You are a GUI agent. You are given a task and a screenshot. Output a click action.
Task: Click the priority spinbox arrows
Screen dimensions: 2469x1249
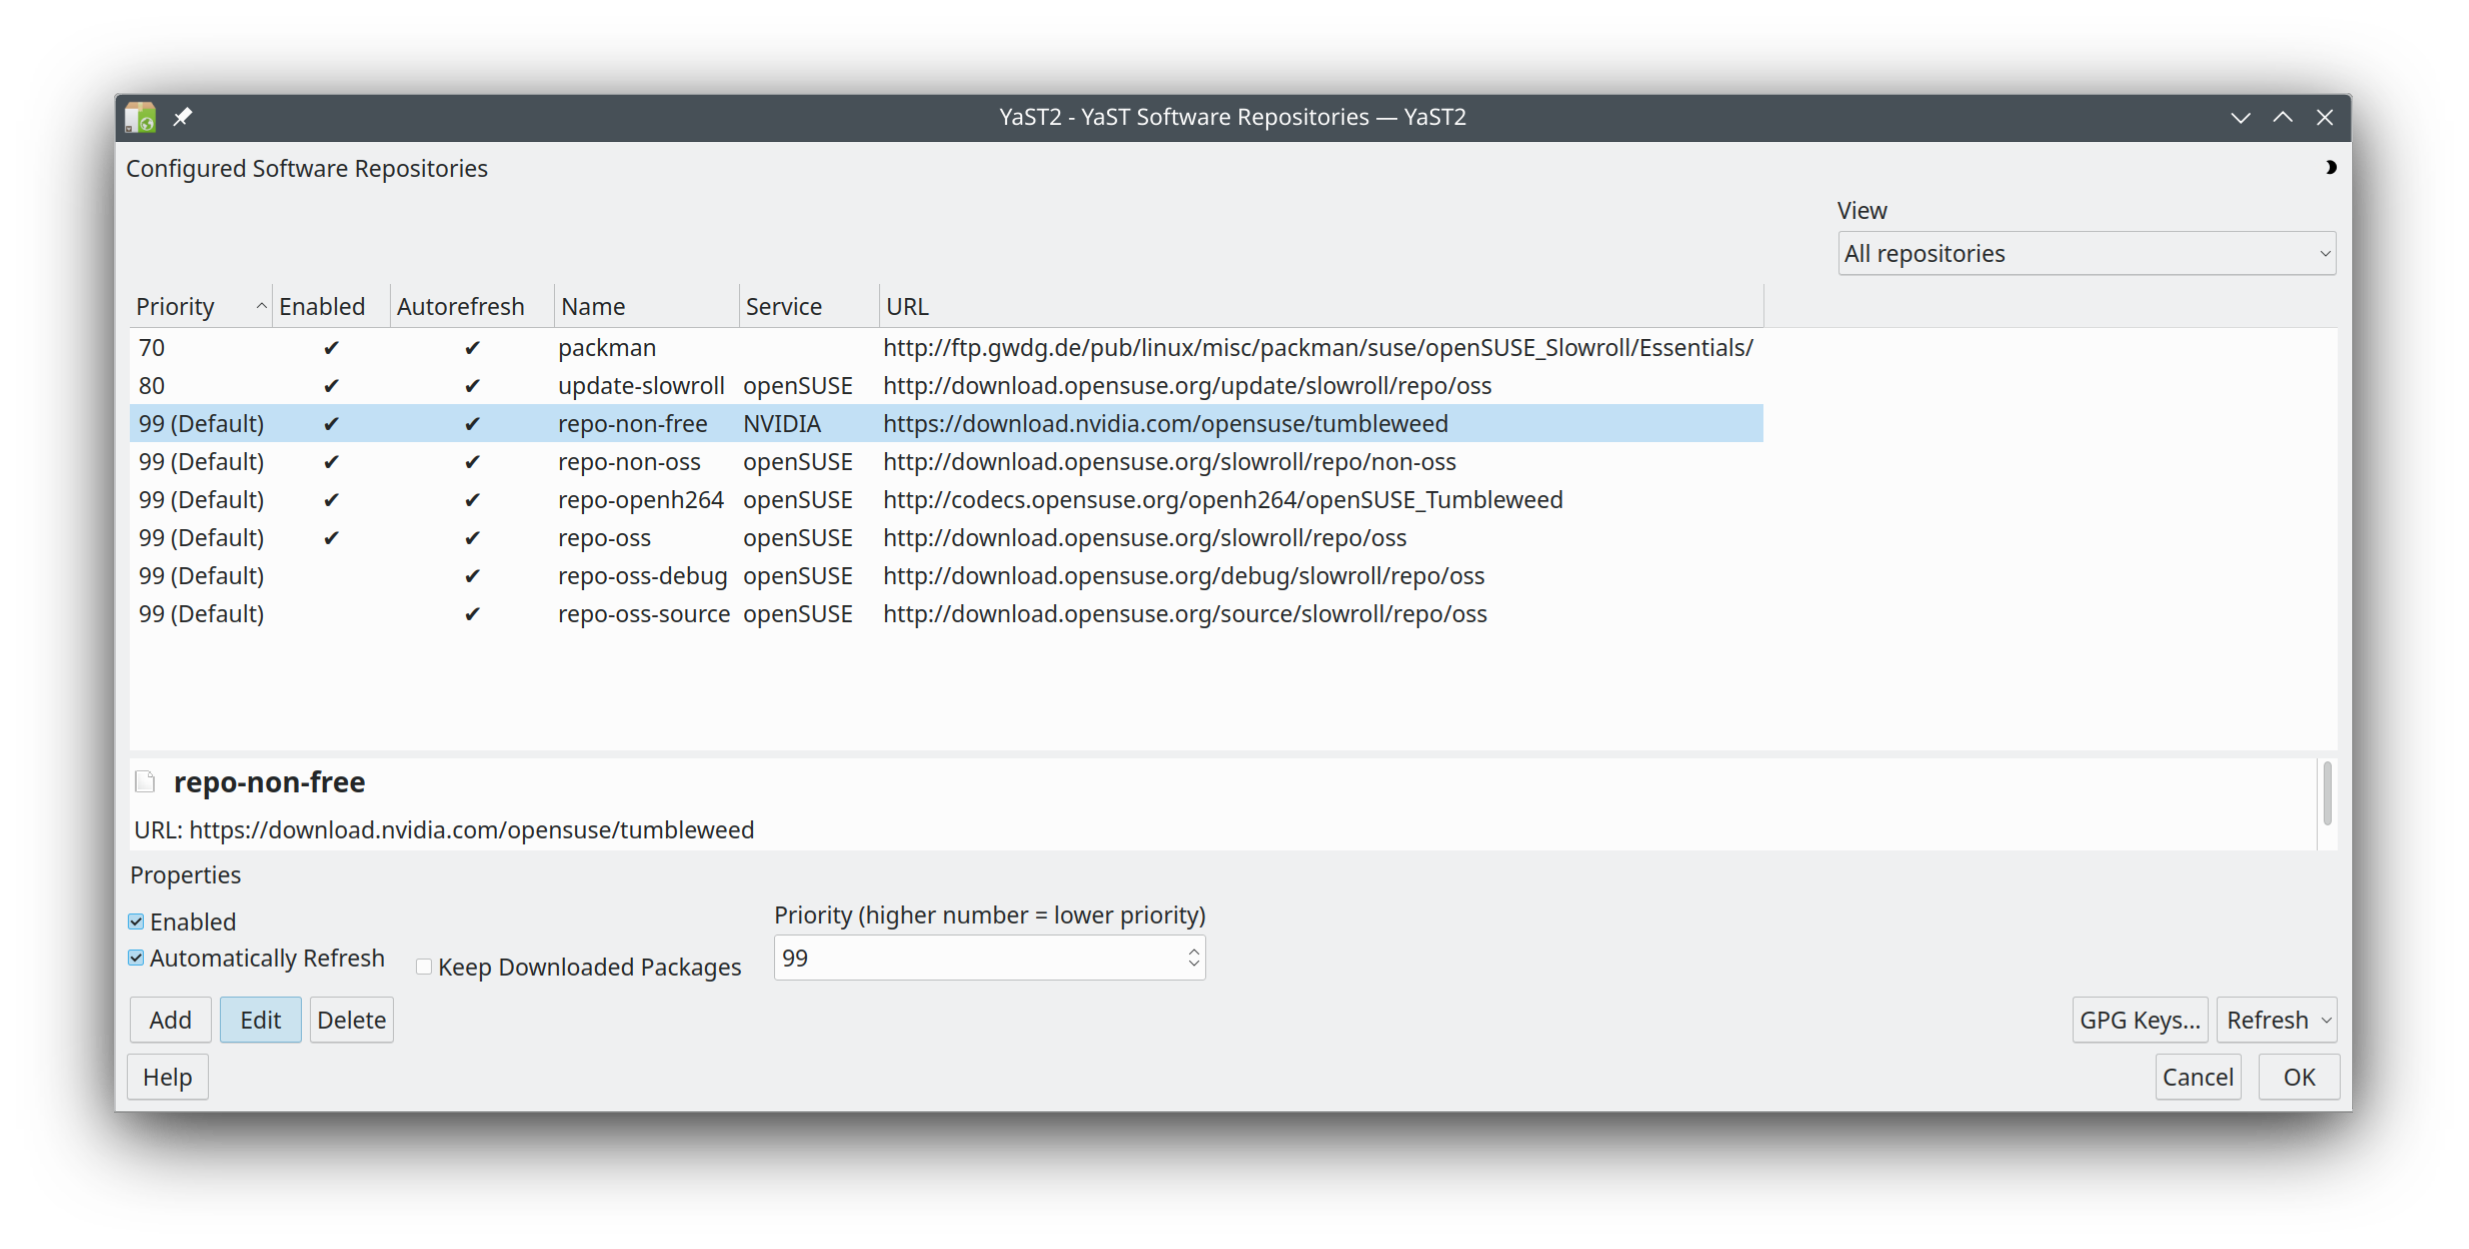1193,958
